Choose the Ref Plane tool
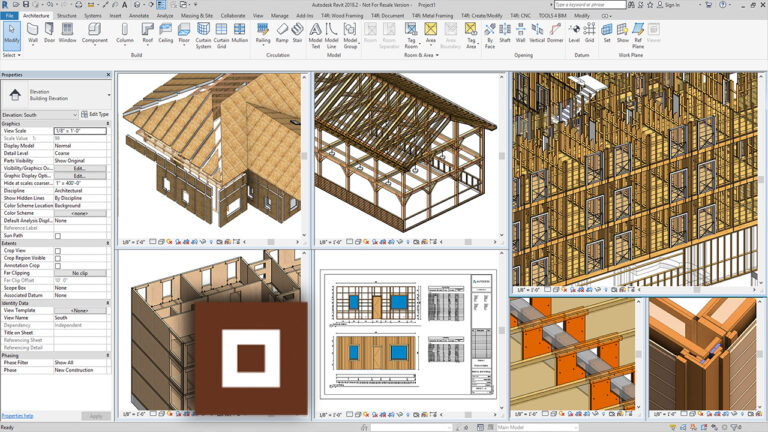 pos(638,35)
